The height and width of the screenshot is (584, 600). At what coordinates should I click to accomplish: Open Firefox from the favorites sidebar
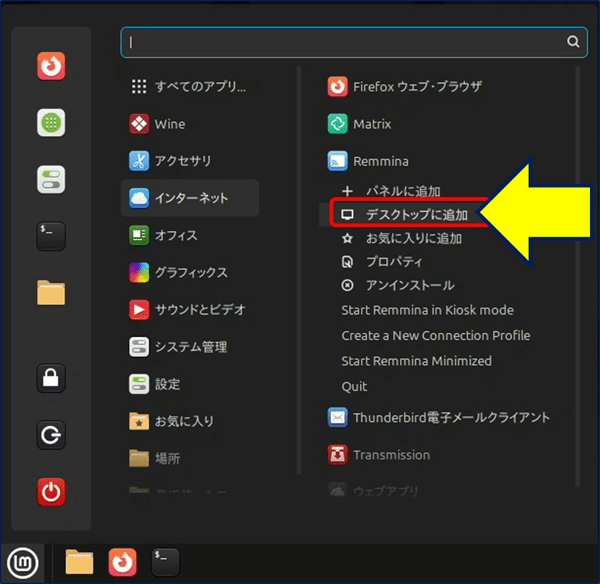51,66
